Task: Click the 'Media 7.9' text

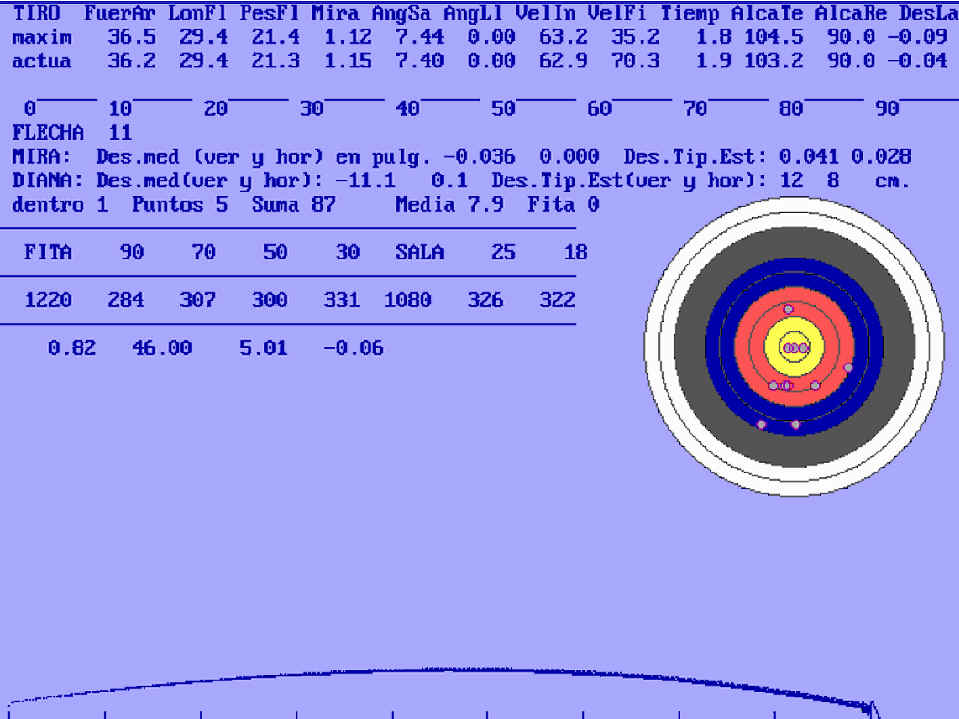Action: coord(449,205)
